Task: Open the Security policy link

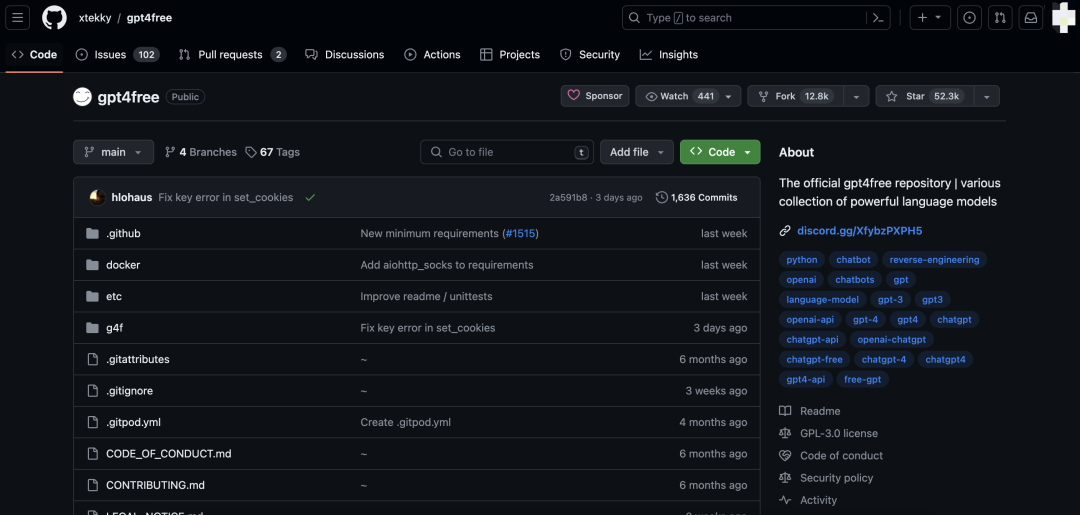Action: point(836,478)
